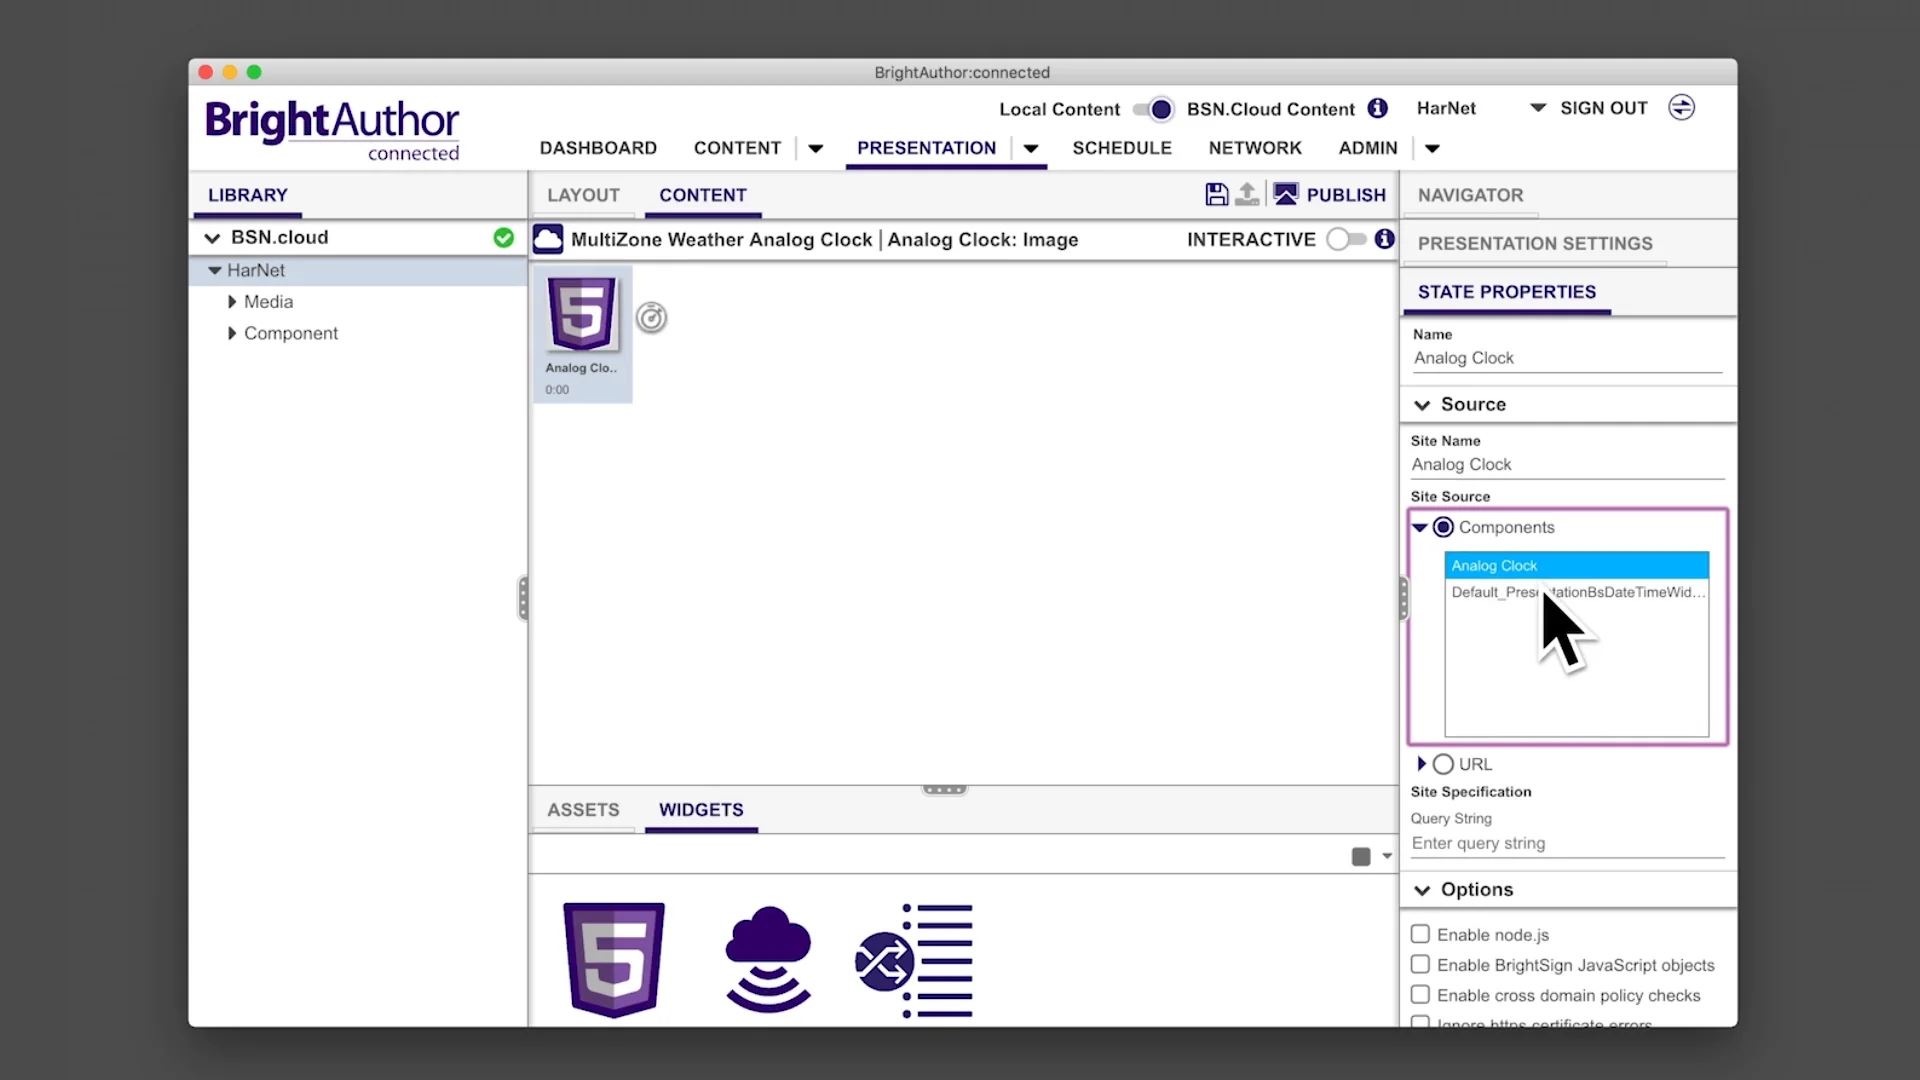Click the timer event icon next to Analog Clock
The height and width of the screenshot is (1080, 1920).
point(651,318)
